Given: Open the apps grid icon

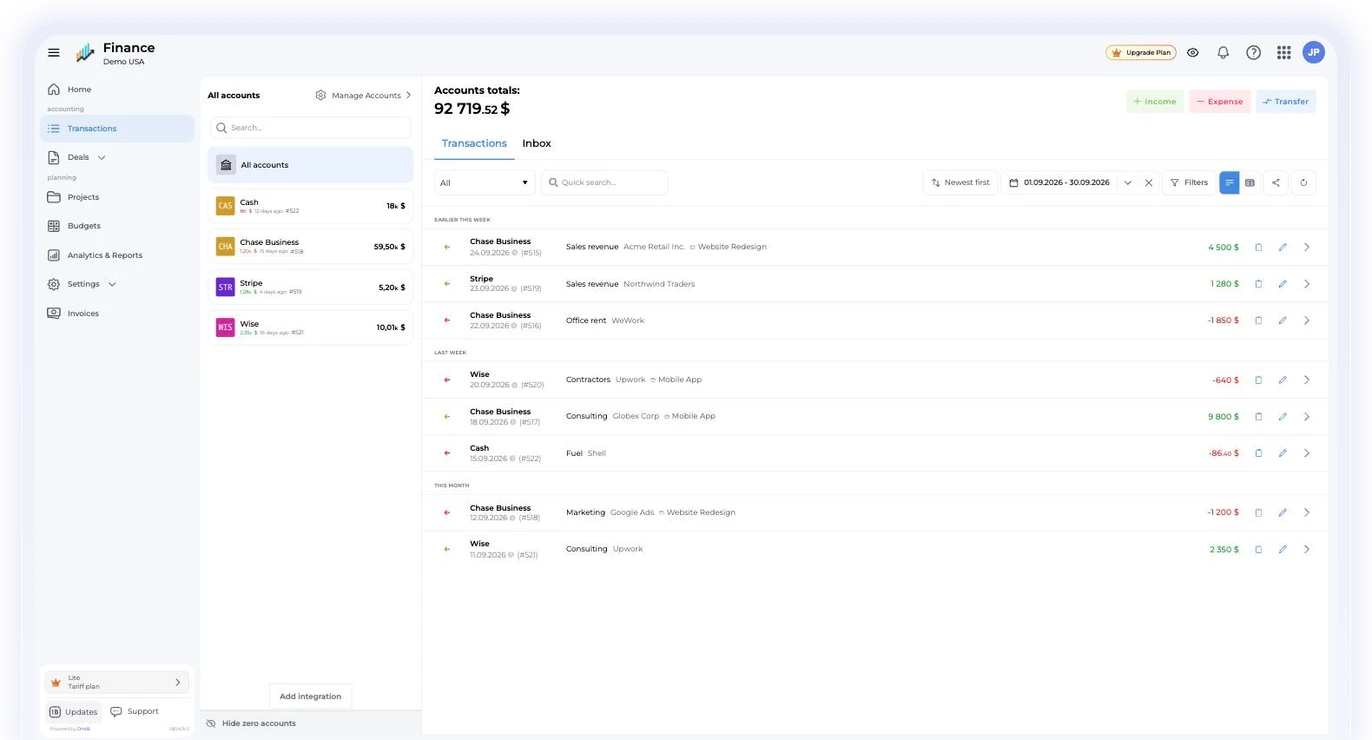Looking at the screenshot, I should coord(1284,53).
